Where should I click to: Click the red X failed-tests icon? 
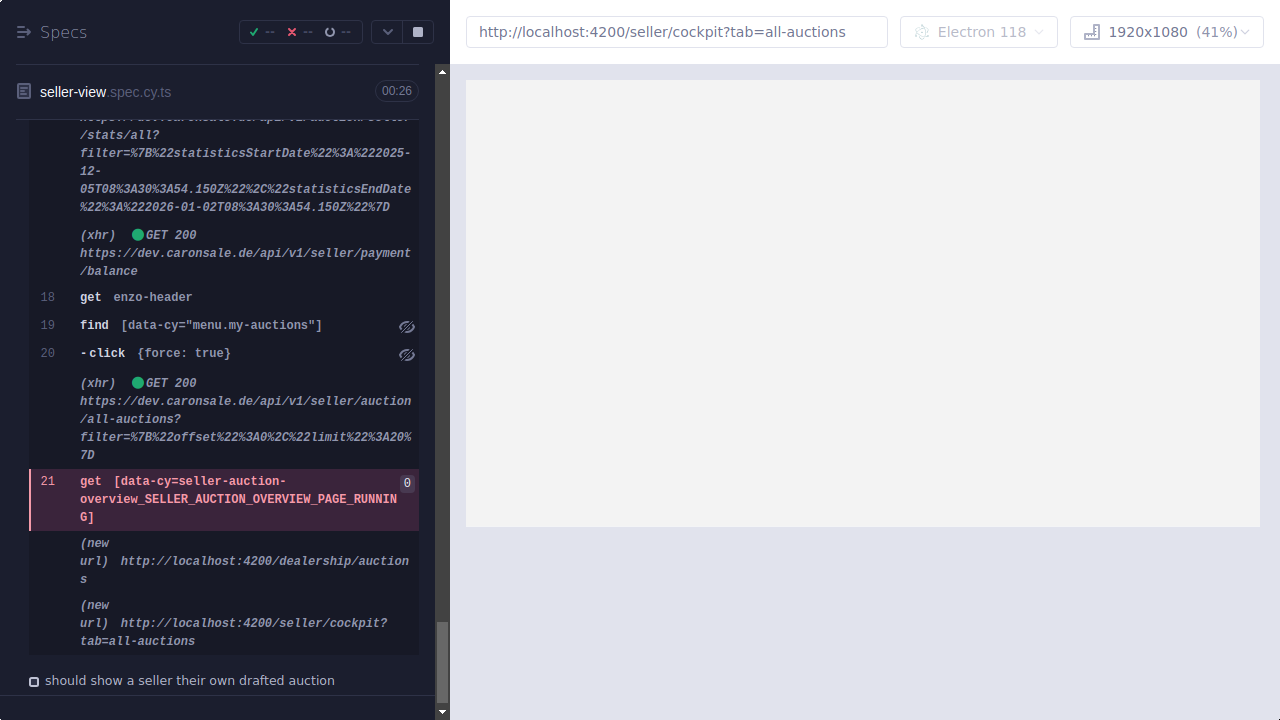290,31
